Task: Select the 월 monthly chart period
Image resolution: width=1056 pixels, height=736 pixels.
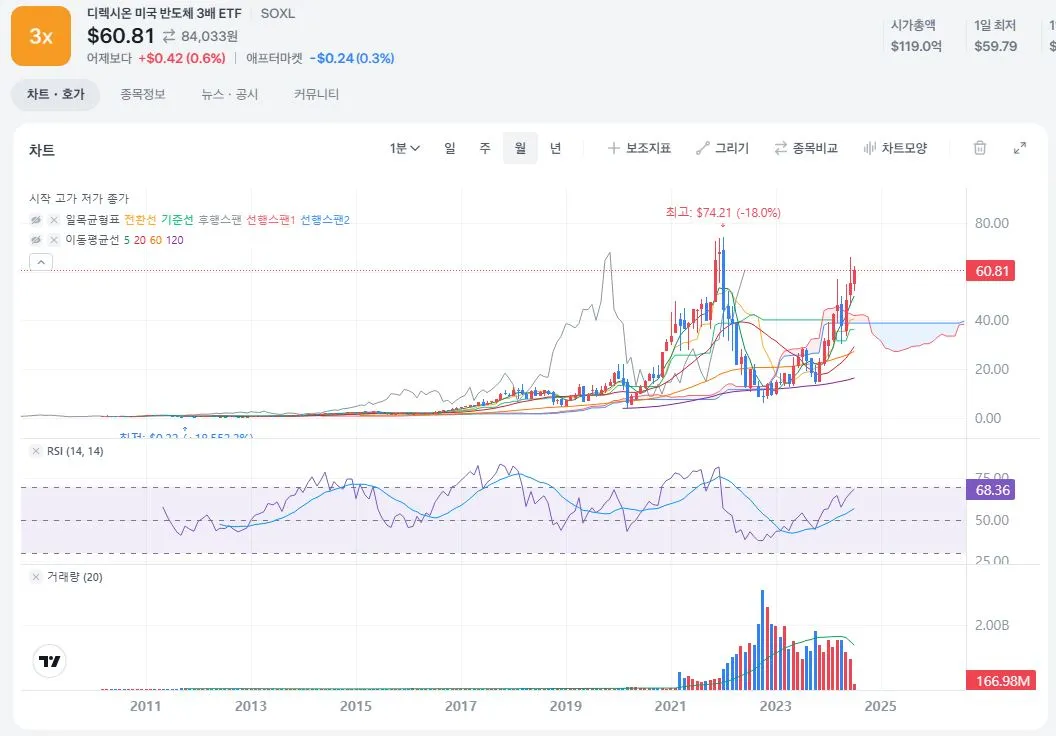Action: click(x=520, y=148)
